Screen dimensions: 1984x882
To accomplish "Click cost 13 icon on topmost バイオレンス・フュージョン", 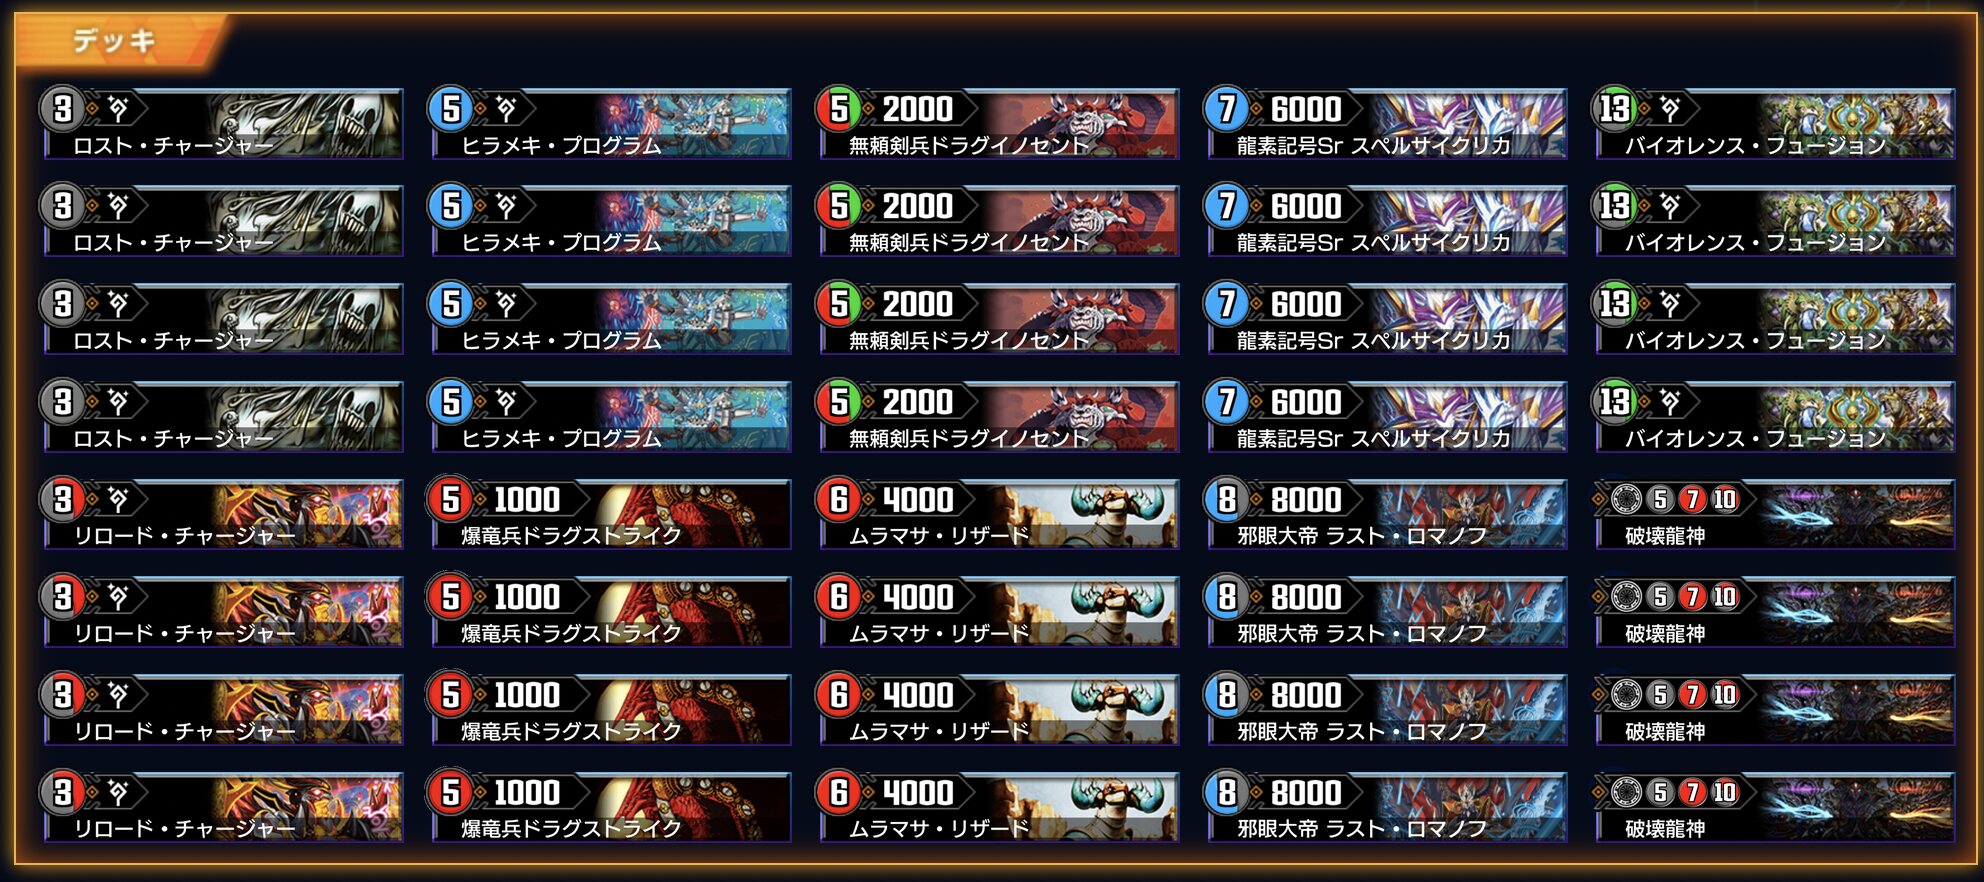I will click(1614, 108).
